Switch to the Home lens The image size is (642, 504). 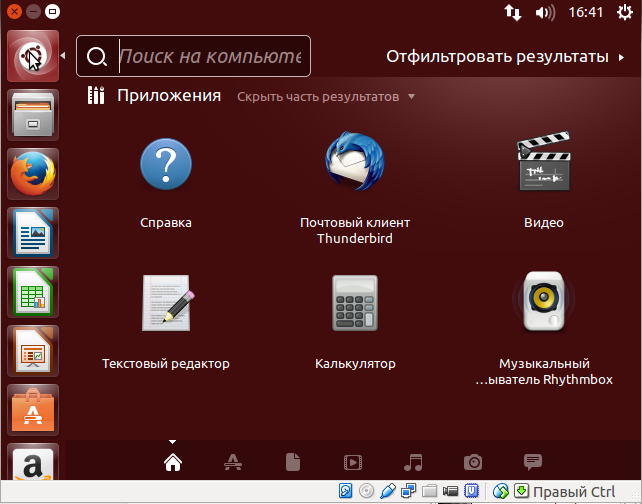(x=173, y=462)
